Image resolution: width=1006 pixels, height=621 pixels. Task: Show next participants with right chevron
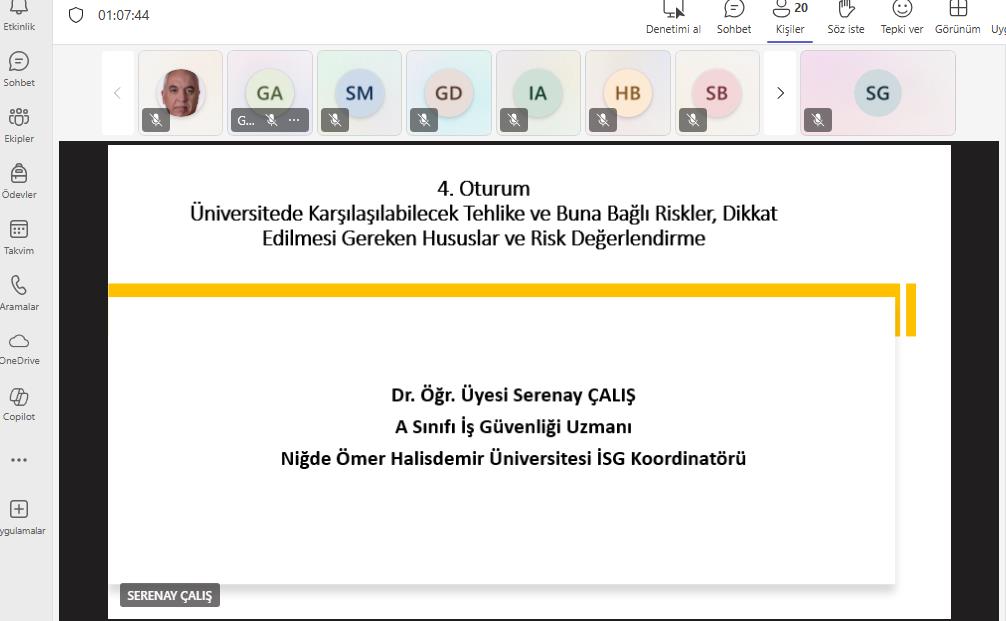point(780,93)
